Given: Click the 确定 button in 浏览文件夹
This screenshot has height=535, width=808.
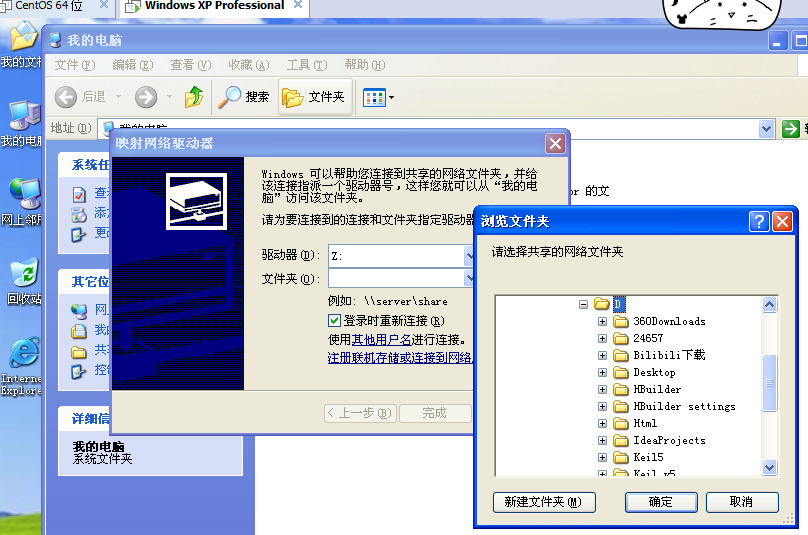Looking at the screenshot, I should (x=661, y=502).
